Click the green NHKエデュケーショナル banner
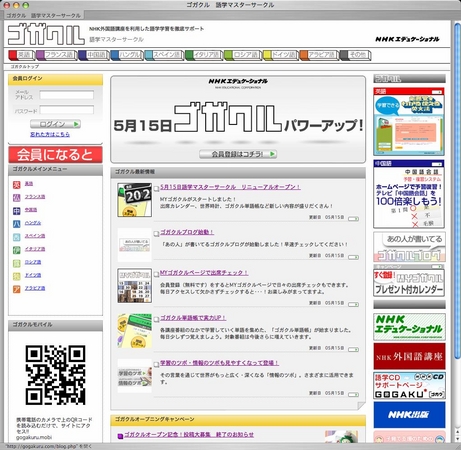This screenshot has height=450, width=461. point(409,327)
